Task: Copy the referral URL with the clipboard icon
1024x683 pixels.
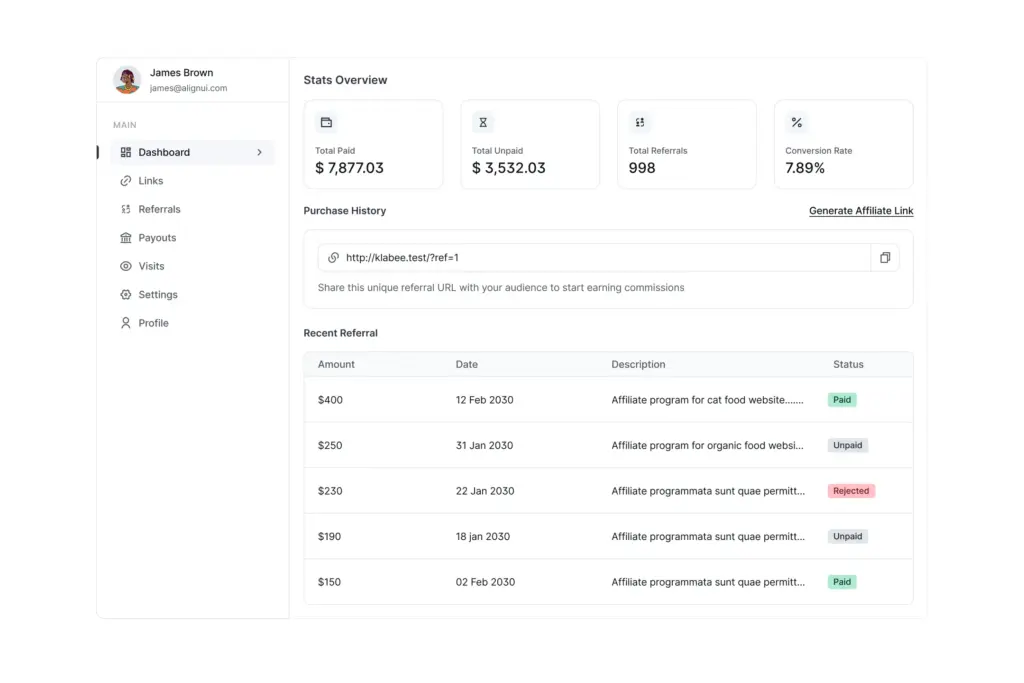Action: pyautogui.click(x=884, y=257)
